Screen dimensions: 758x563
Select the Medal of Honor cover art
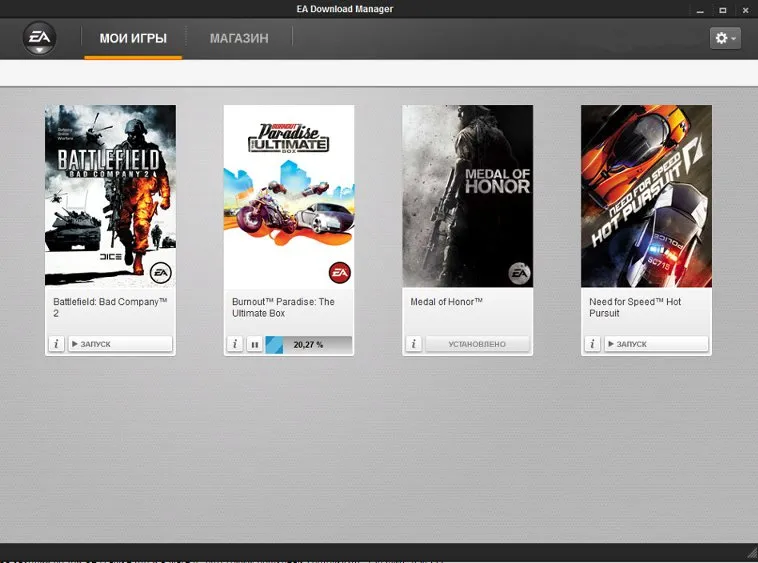(x=467, y=196)
